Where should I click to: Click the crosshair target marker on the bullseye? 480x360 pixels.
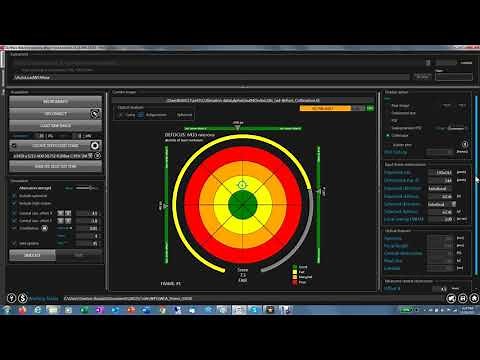click(242, 185)
